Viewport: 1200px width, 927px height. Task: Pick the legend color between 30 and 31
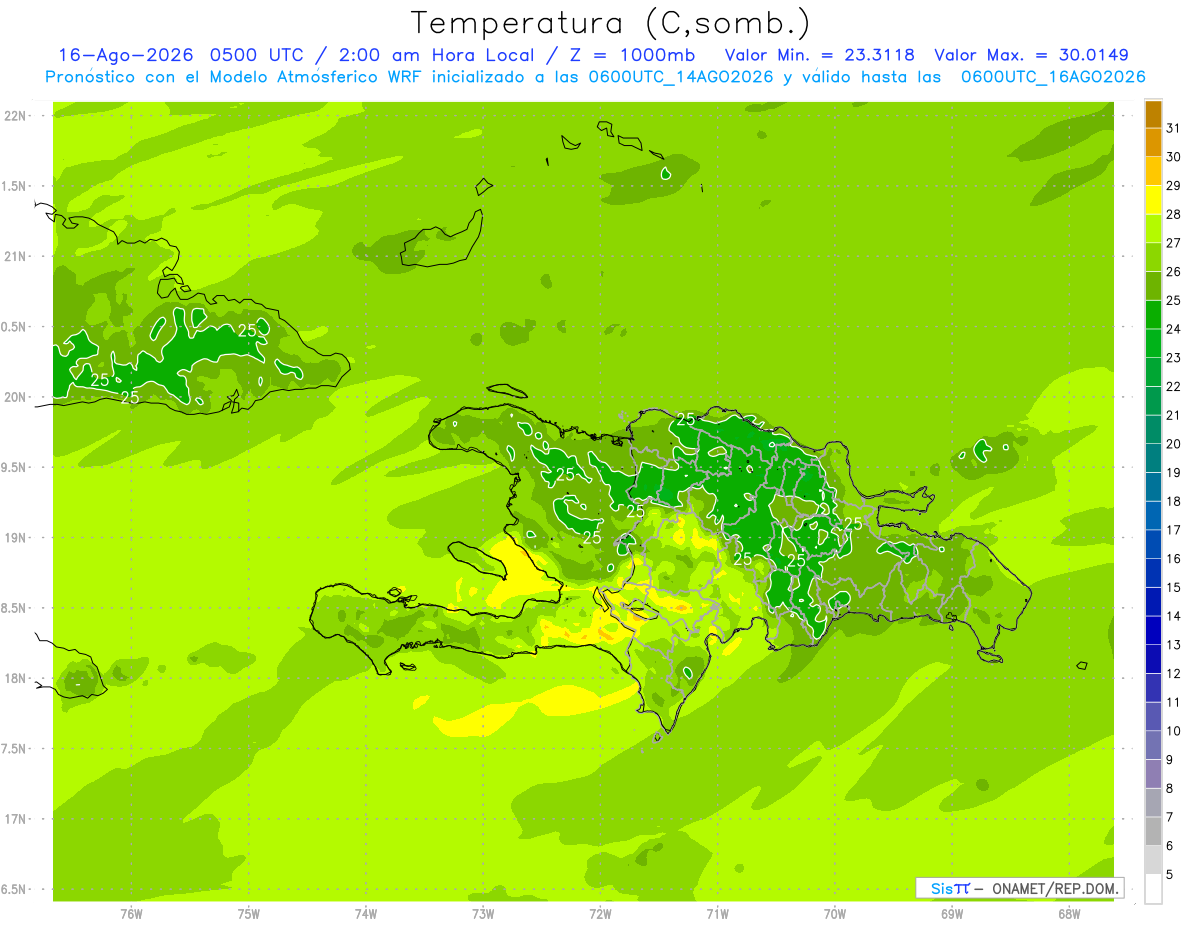click(1153, 142)
